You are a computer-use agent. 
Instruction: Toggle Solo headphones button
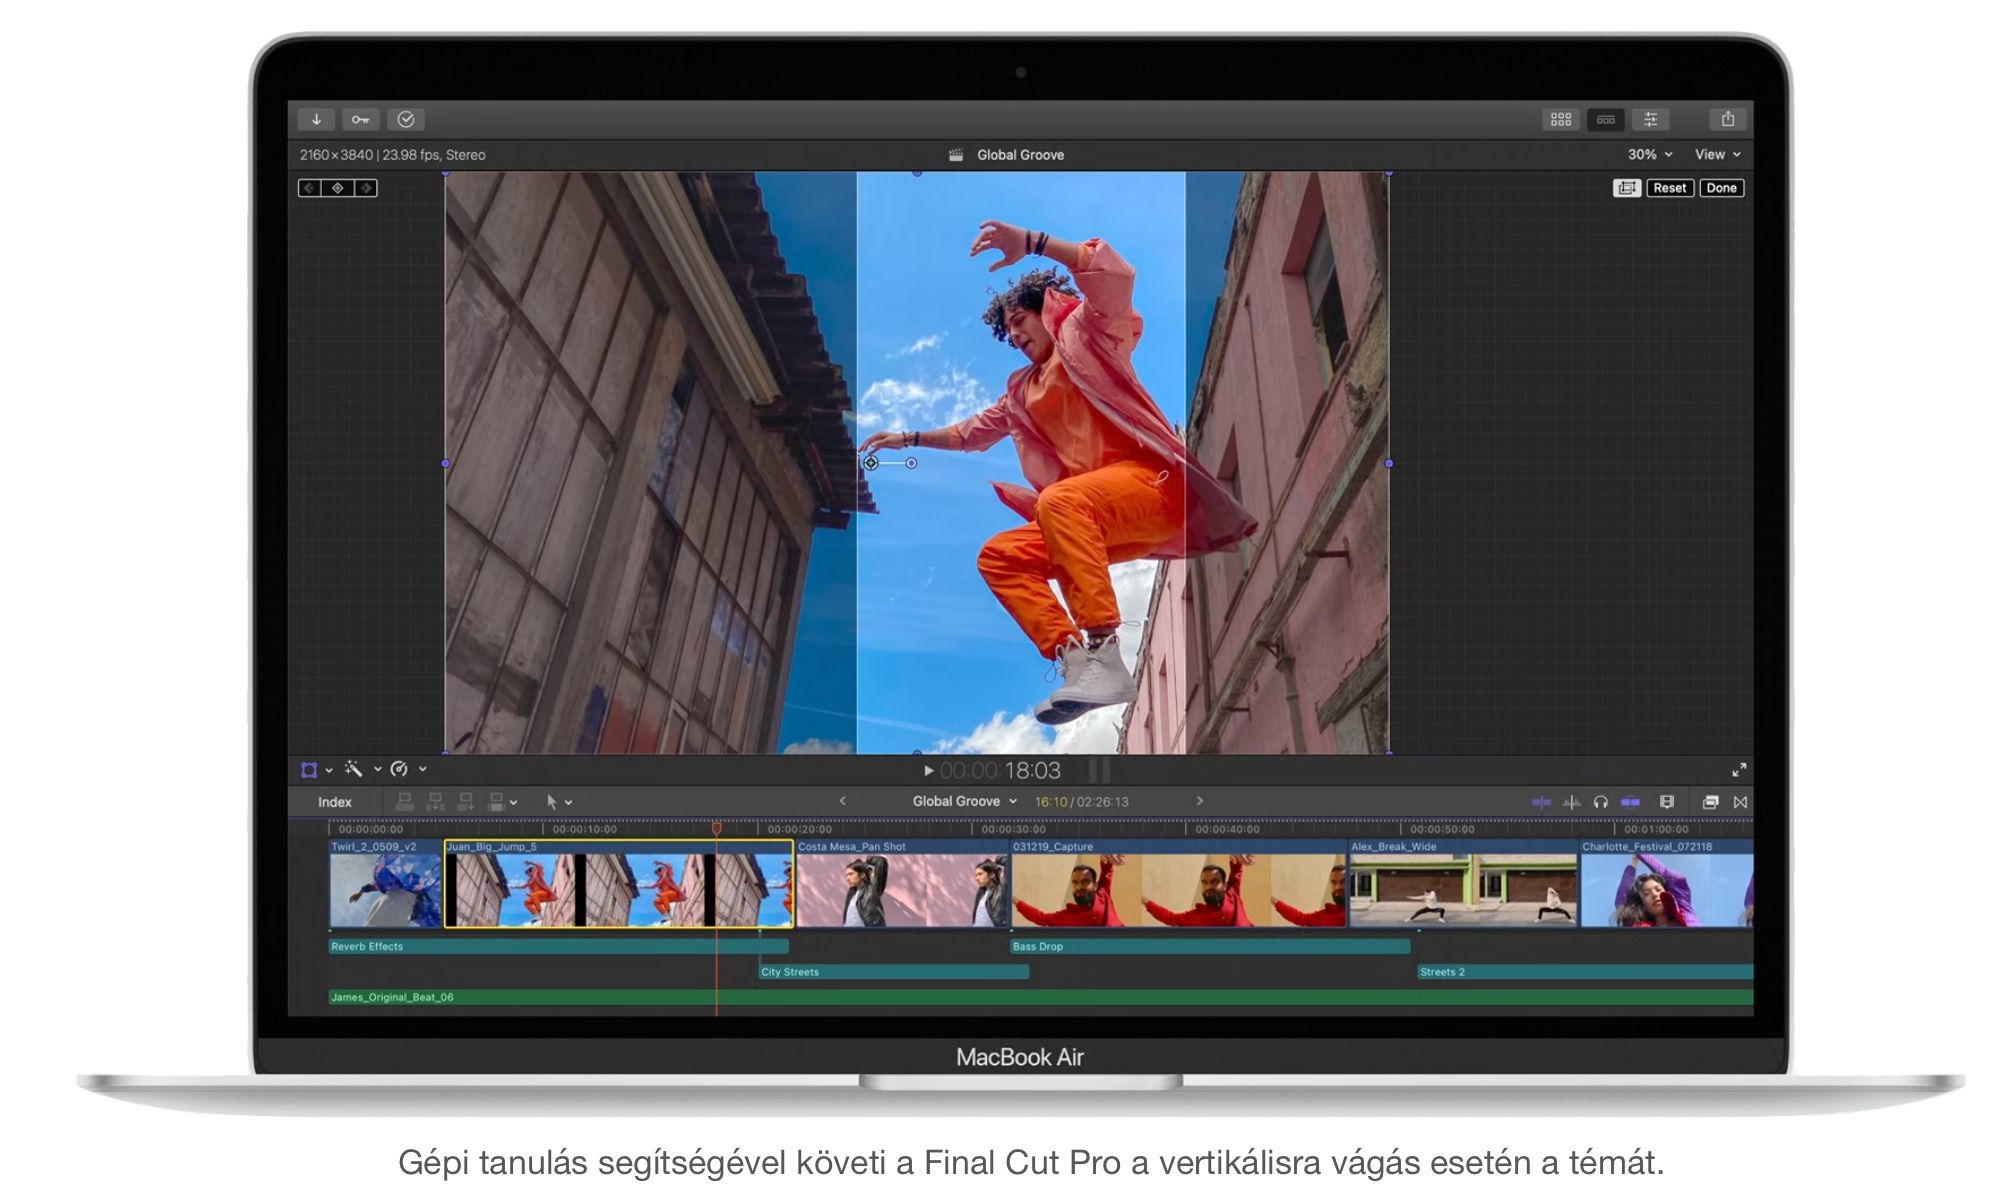click(x=1601, y=802)
